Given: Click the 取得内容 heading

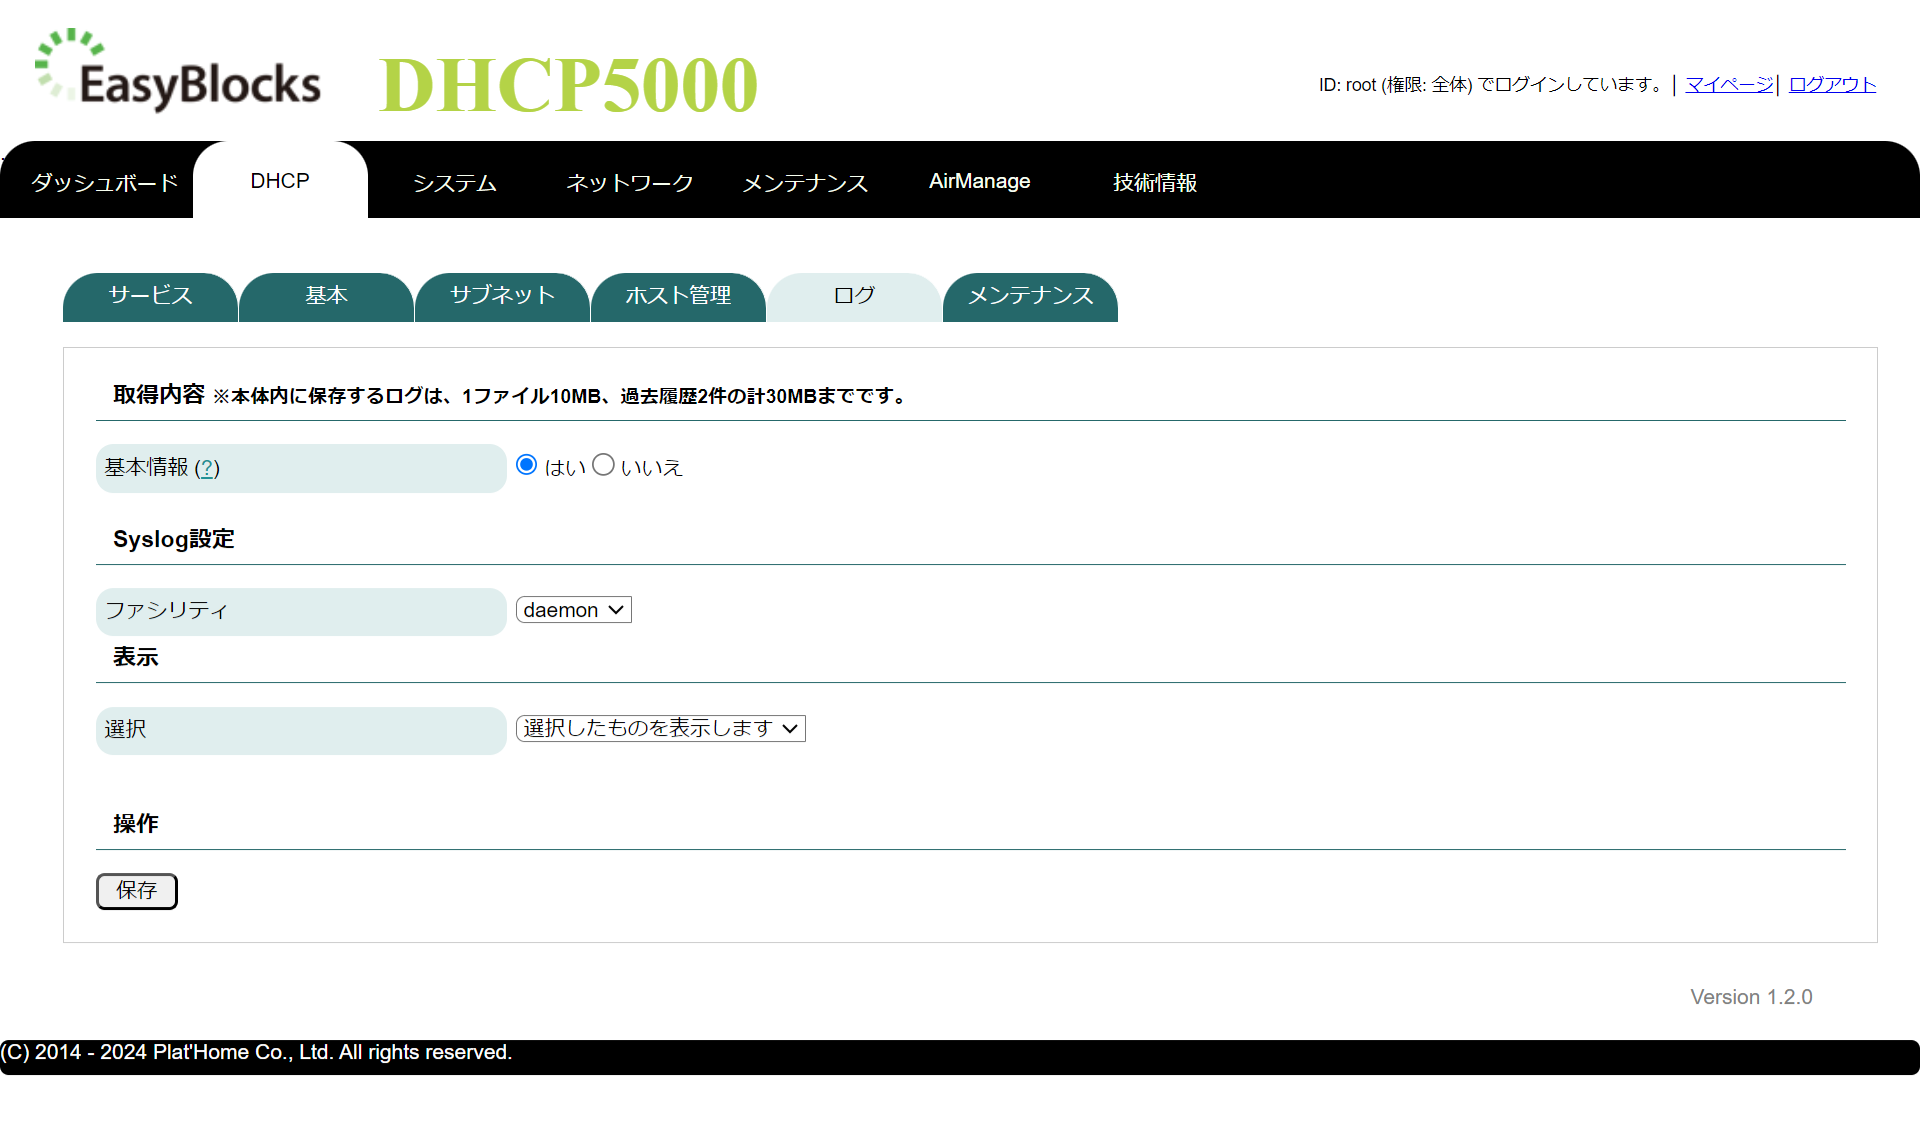Looking at the screenshot, I should coord(158,395).
